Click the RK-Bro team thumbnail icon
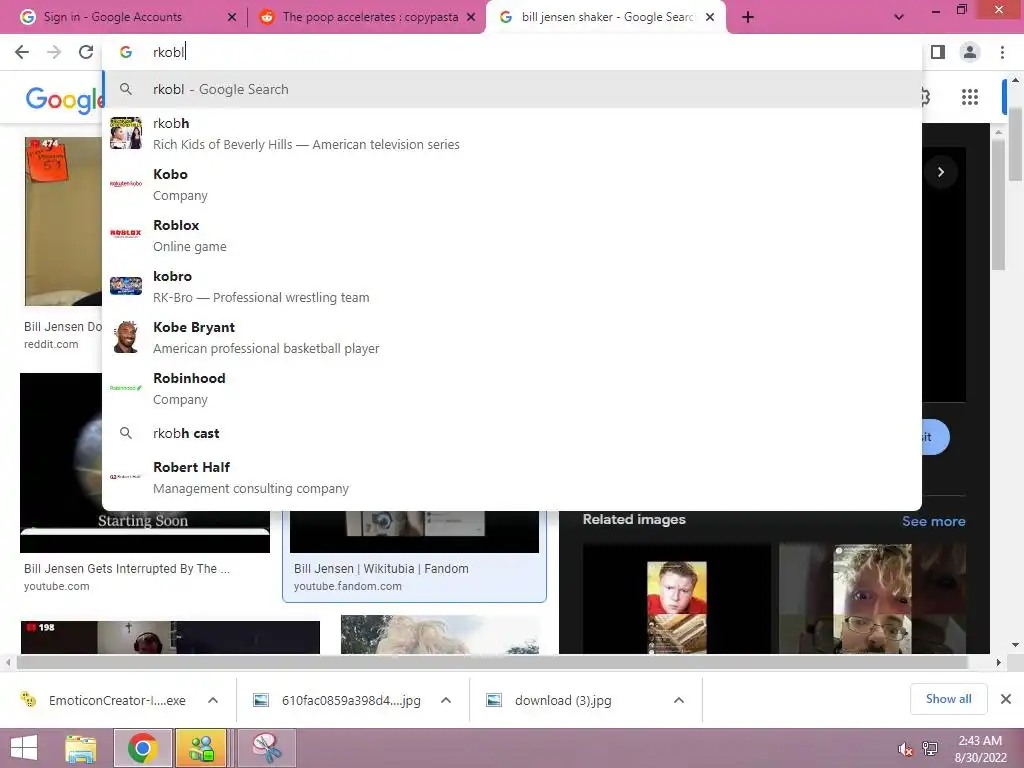This screenshot has height=768, width=1024. [126, 286]
